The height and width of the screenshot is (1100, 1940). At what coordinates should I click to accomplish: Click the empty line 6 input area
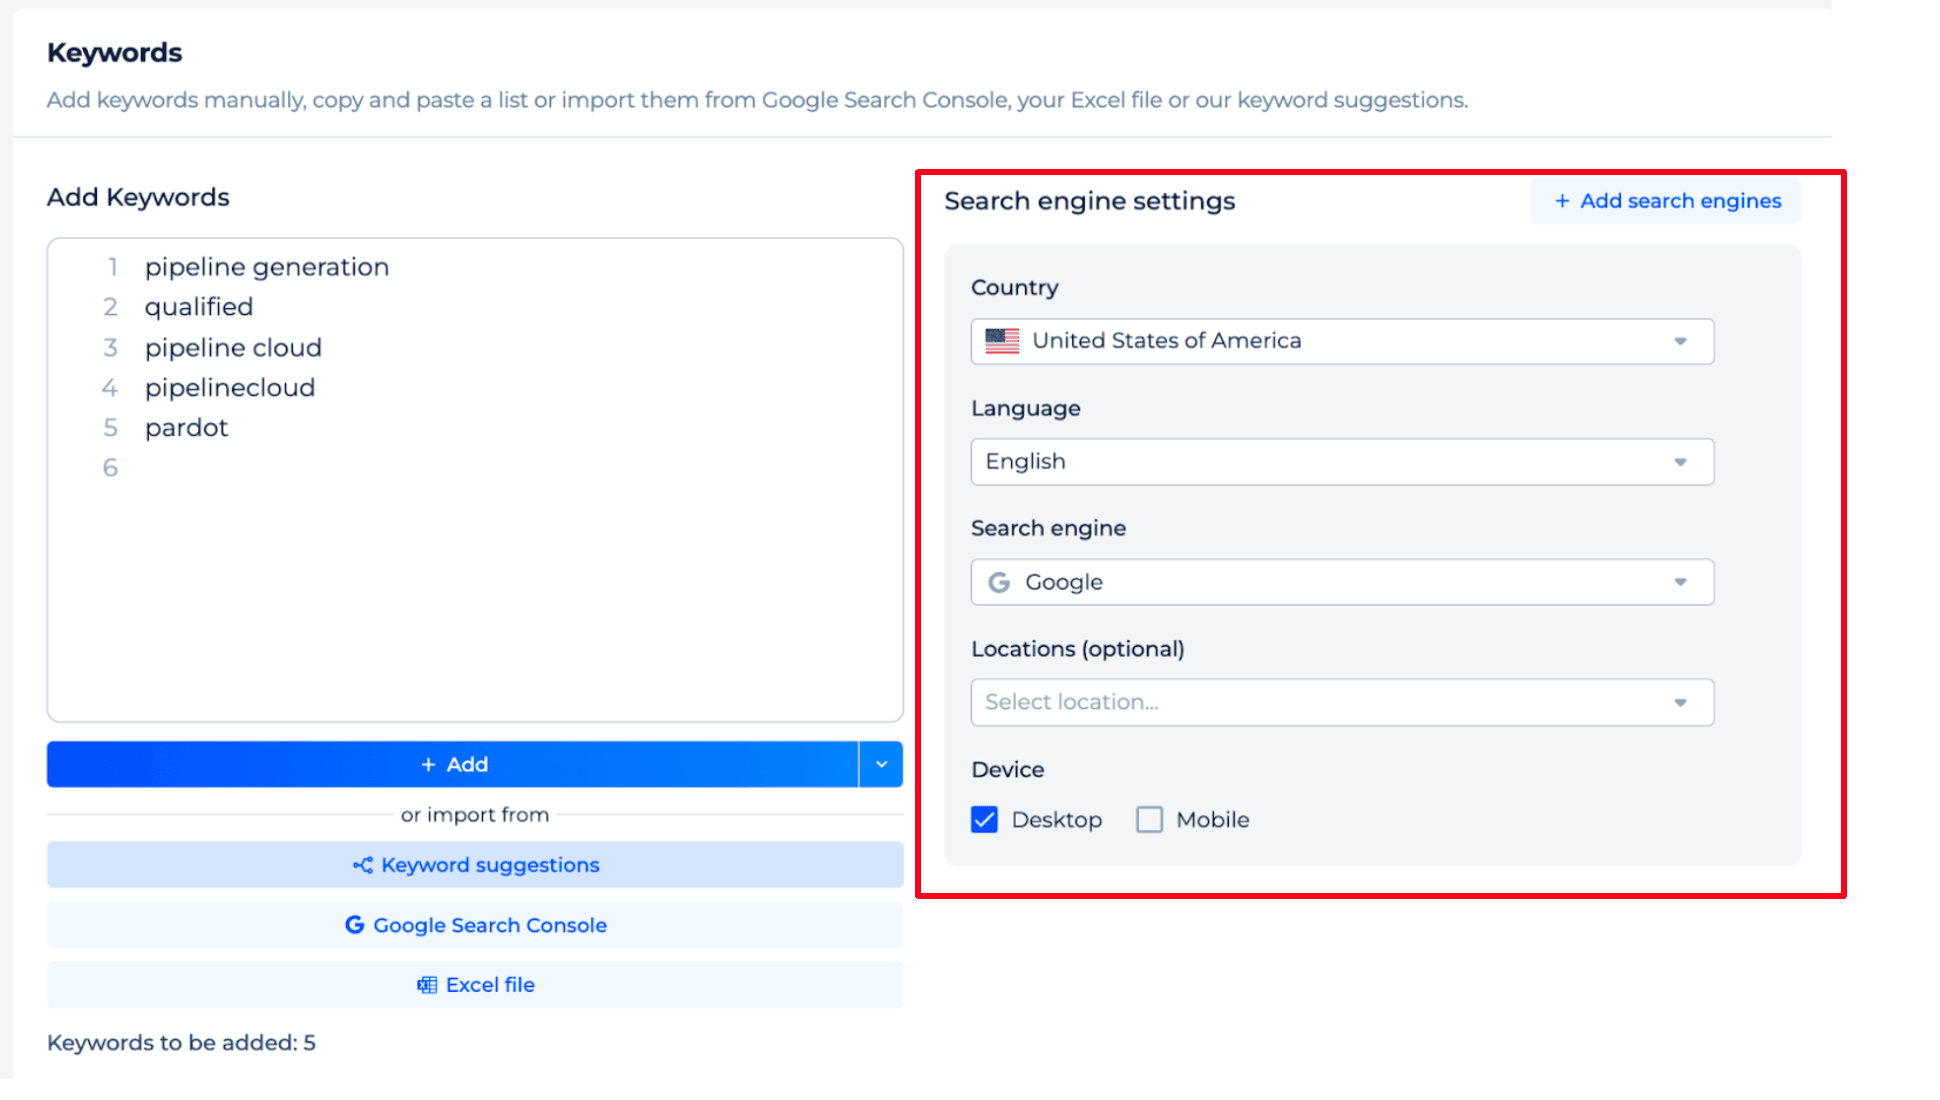266,467
